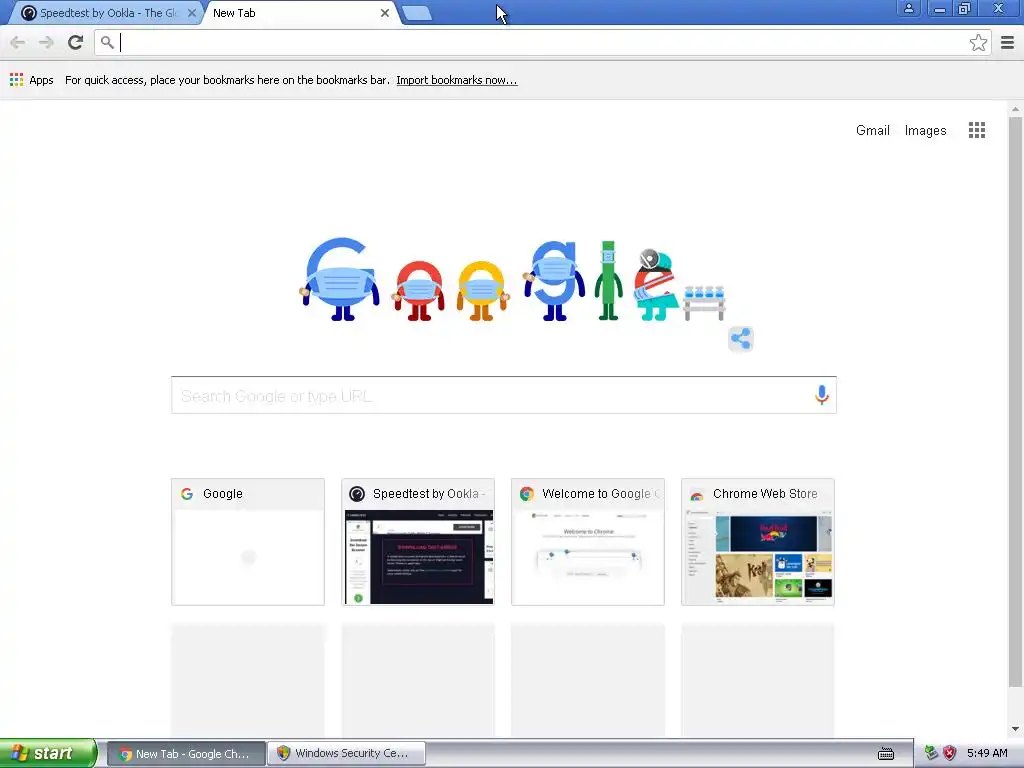Click the network tray icon

pyautogui.click(x=931, y=753)
